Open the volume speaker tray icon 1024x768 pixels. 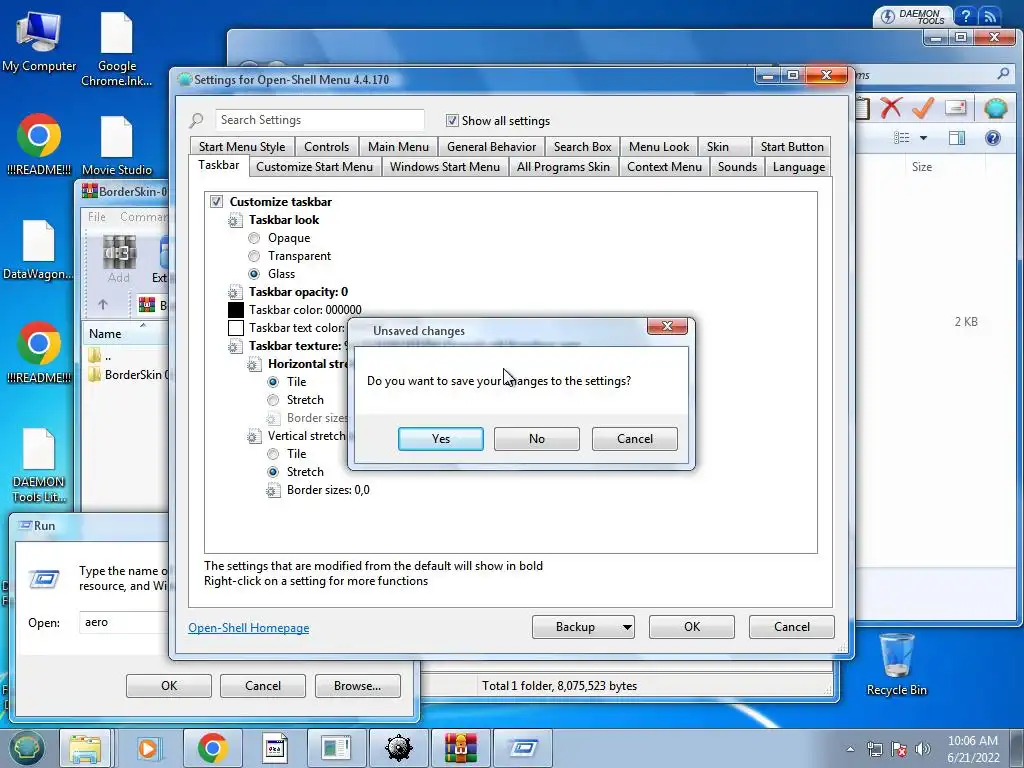point(923,749)
